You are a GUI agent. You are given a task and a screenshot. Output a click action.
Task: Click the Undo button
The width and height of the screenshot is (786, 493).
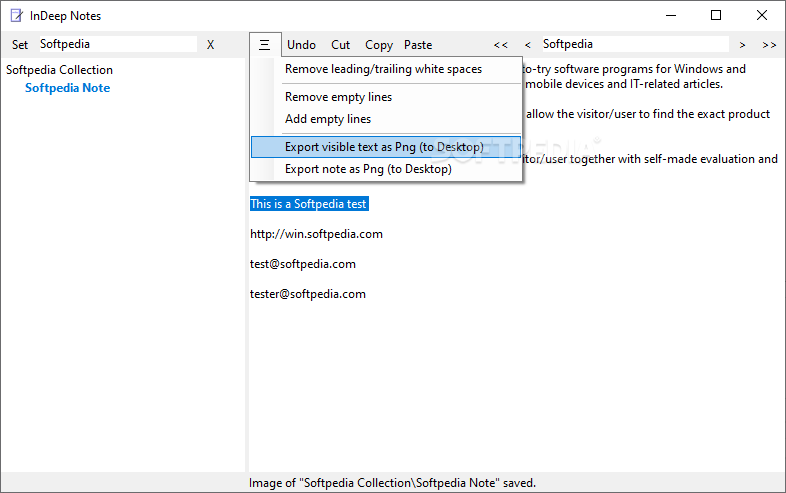(301, 45)
